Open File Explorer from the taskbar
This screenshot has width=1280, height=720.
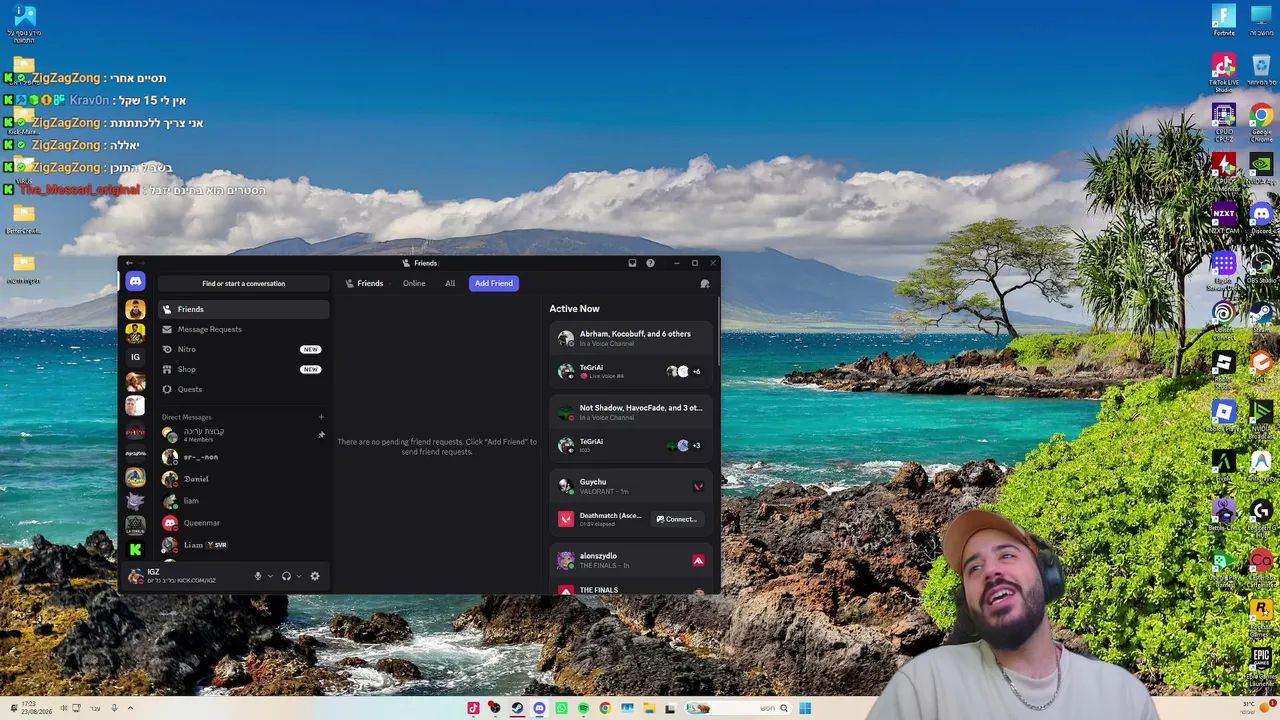tap(649, 708)
